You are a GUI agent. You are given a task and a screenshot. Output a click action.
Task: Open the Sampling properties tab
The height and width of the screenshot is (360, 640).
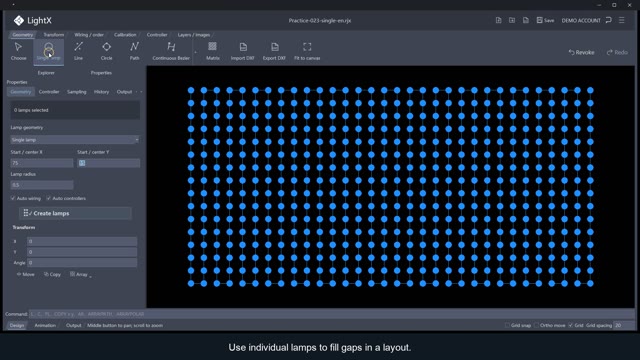pyautogui.click(x=77, y=92)
